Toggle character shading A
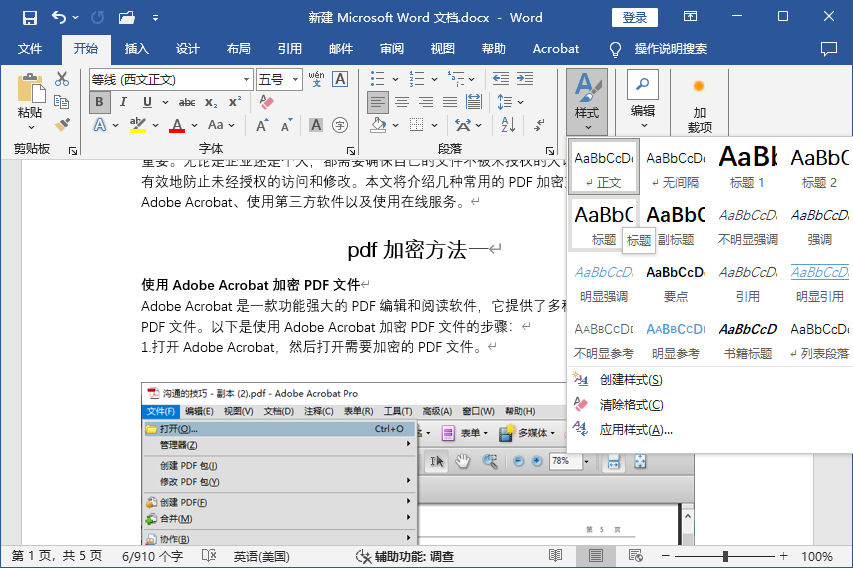 click(x=316, y=126)
